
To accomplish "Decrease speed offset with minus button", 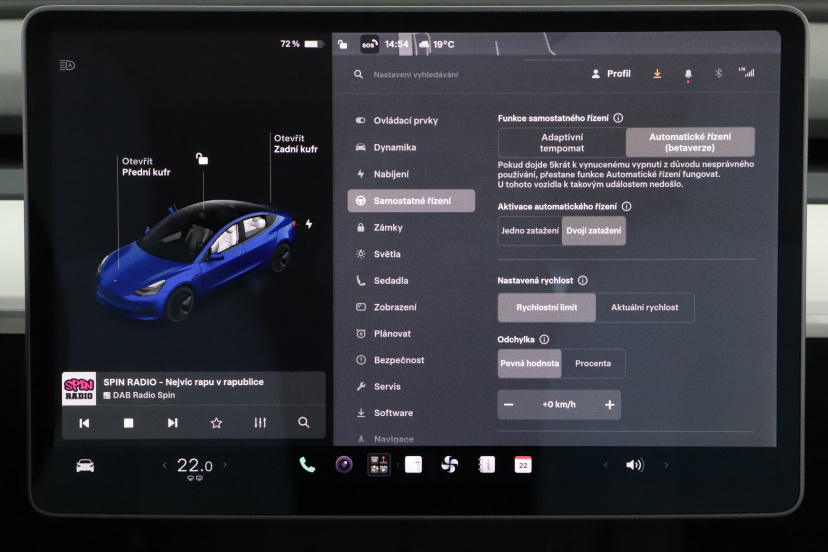I will coord(509,405).
